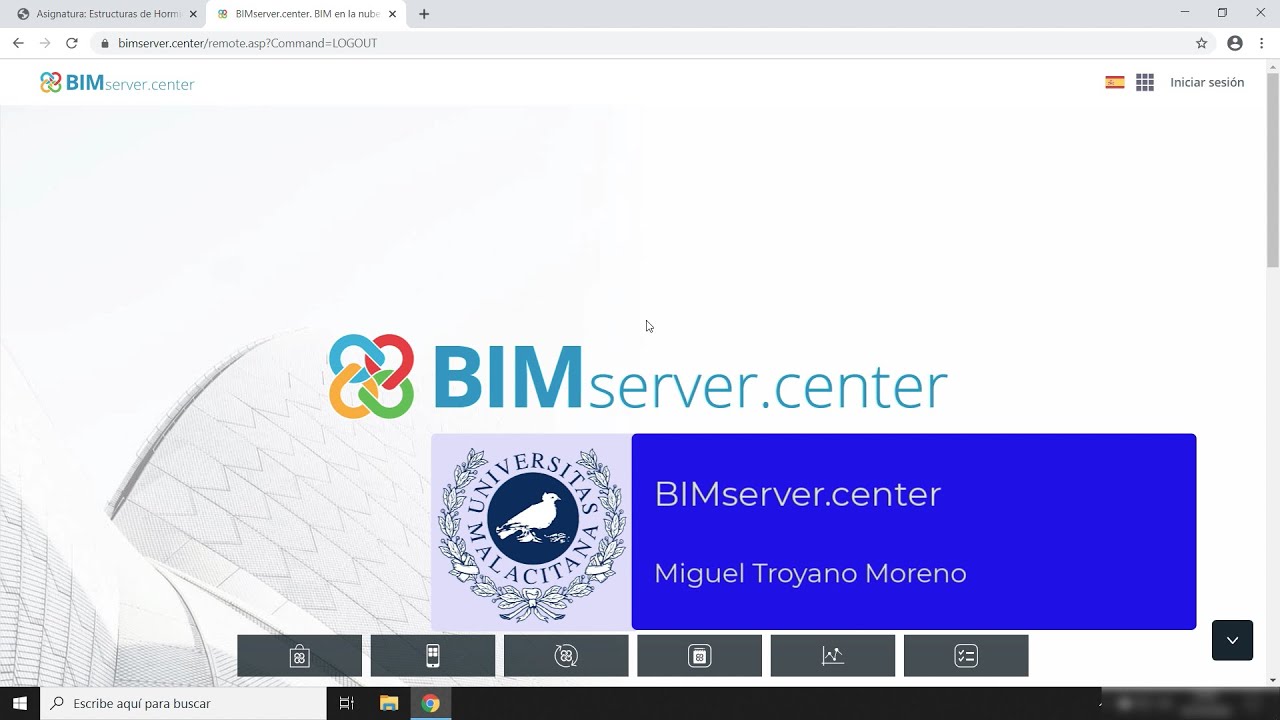Bookmark this page with star icon

click(x=1202, y=43)
